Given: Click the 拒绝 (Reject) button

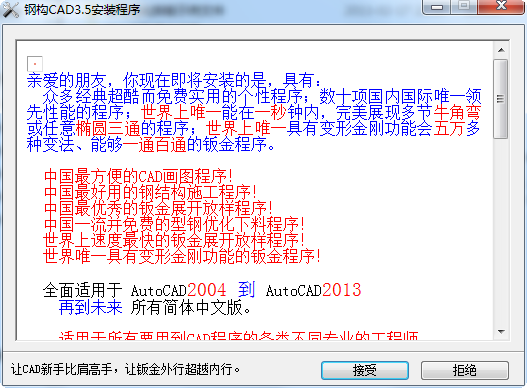Looking at the screenshot, I should [x=464, y=370].
